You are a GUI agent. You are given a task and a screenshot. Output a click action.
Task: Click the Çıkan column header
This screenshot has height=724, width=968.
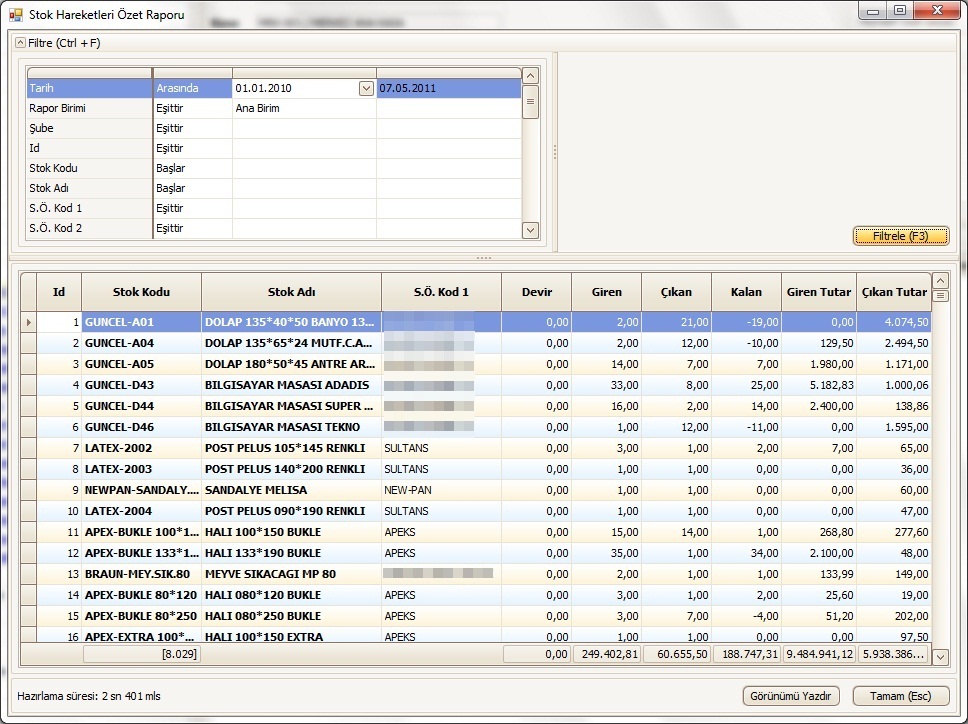[x=677, y=292]
